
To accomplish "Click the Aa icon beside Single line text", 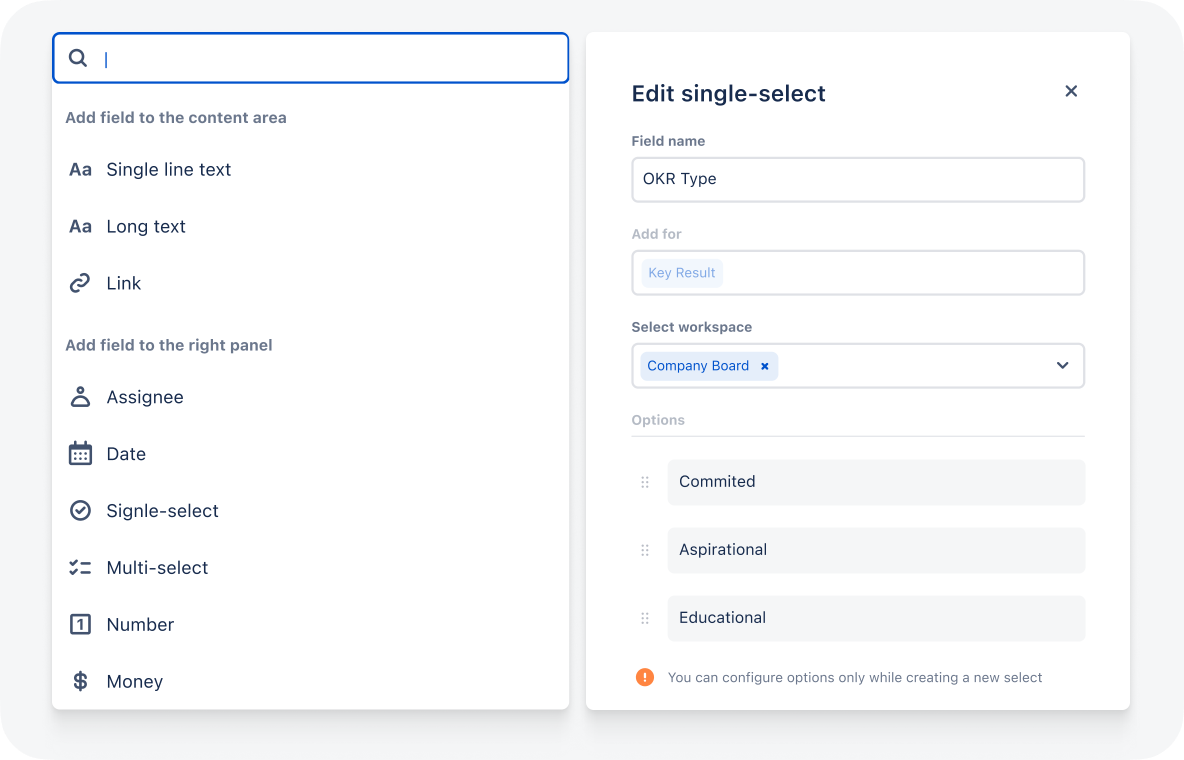I will pyautogui.click(x=80, y=169).
